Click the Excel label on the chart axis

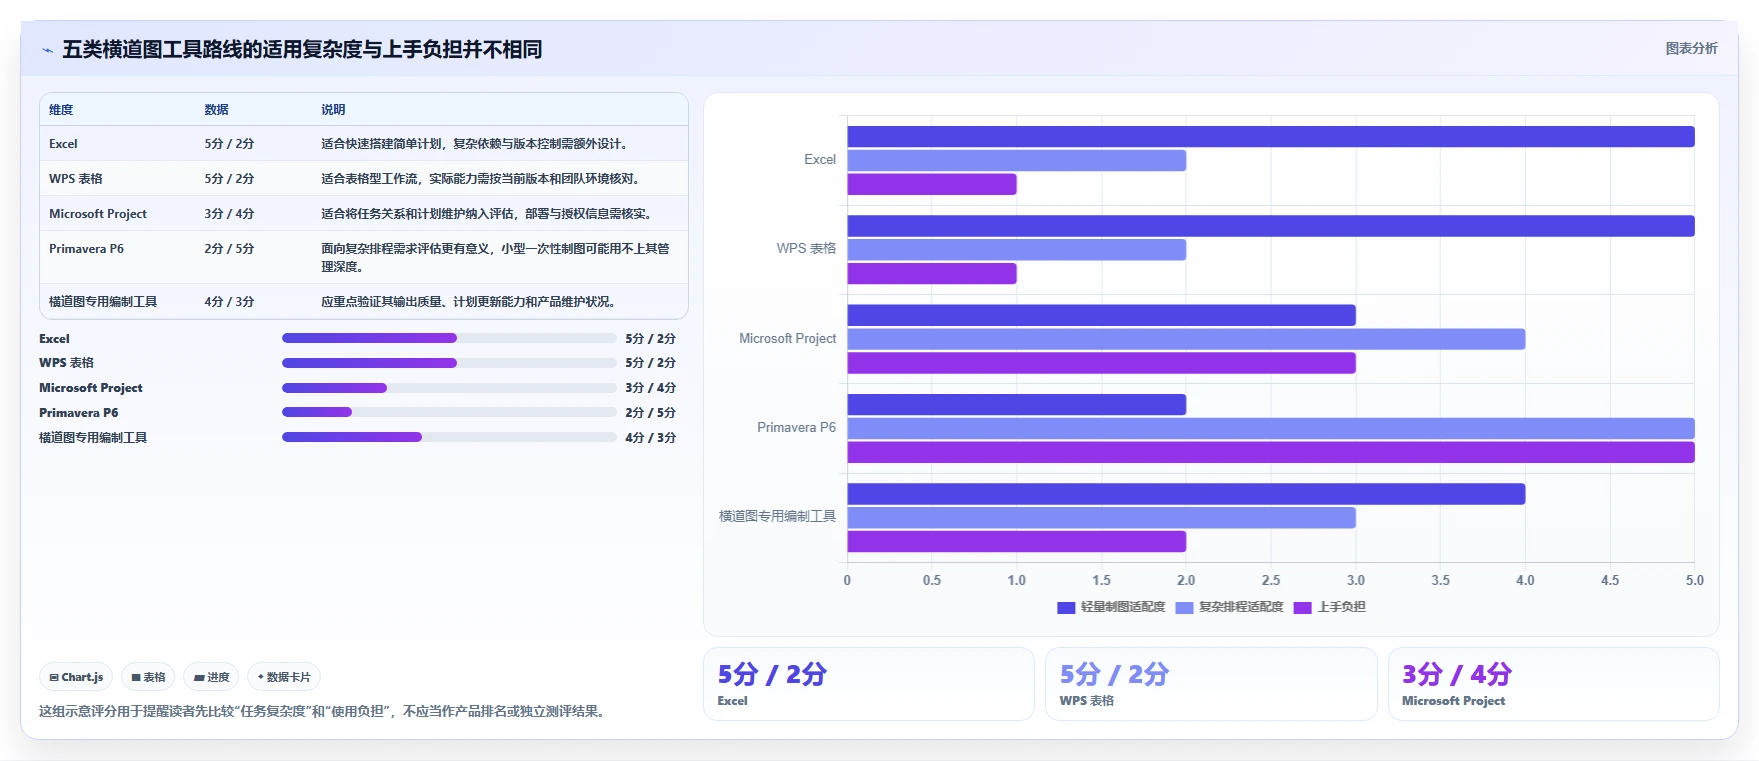click(820, 160)
